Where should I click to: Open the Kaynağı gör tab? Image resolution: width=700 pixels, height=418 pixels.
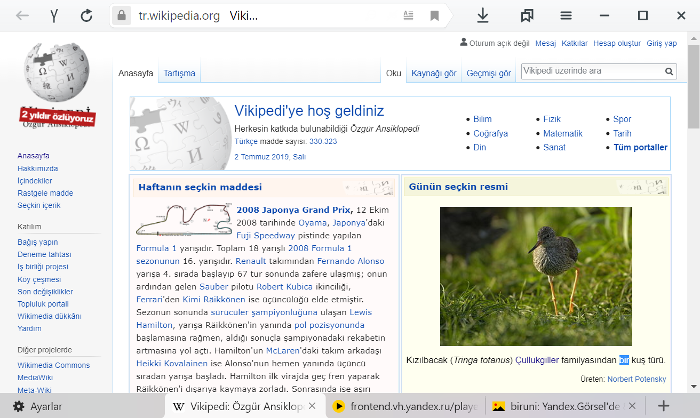[x=433, y=73]
